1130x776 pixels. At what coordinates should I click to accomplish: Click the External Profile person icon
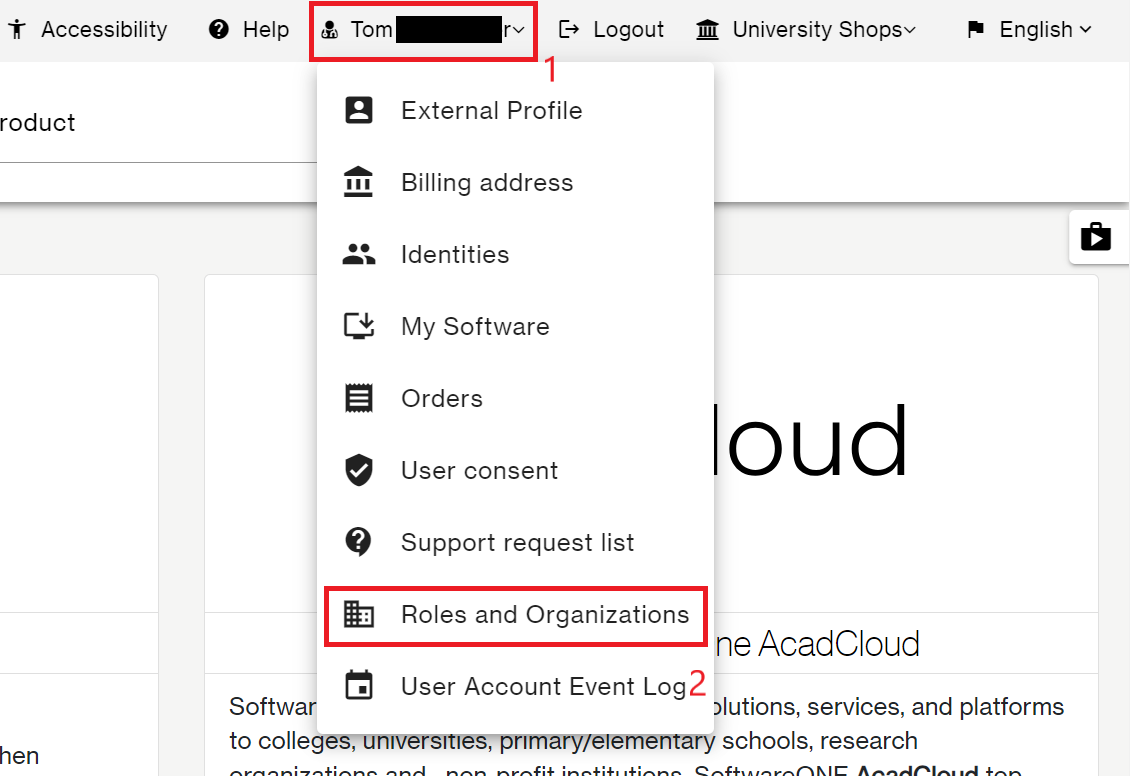coord(358,110)
